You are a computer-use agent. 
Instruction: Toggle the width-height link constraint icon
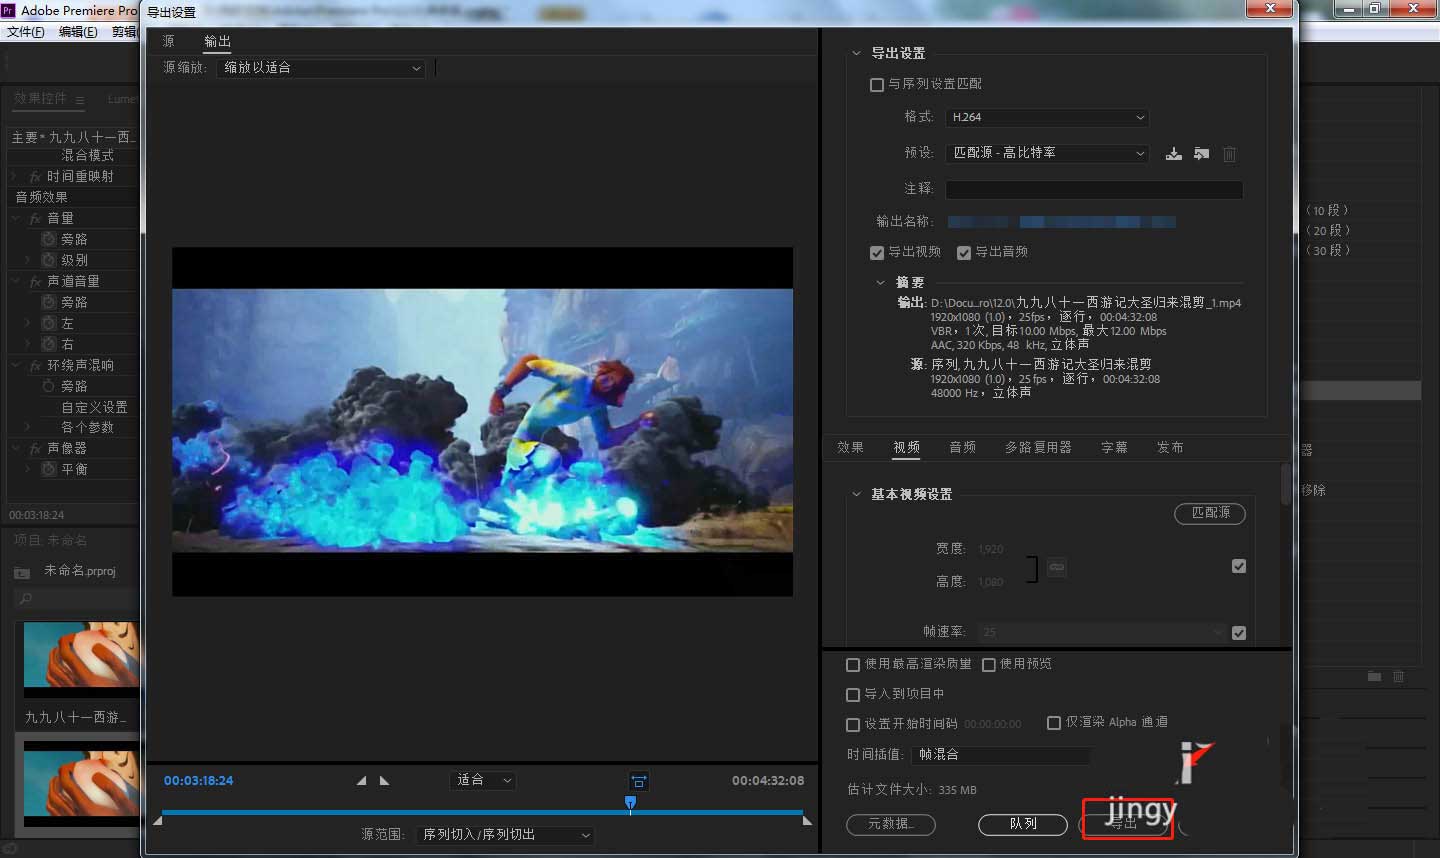click(1056, 567)
